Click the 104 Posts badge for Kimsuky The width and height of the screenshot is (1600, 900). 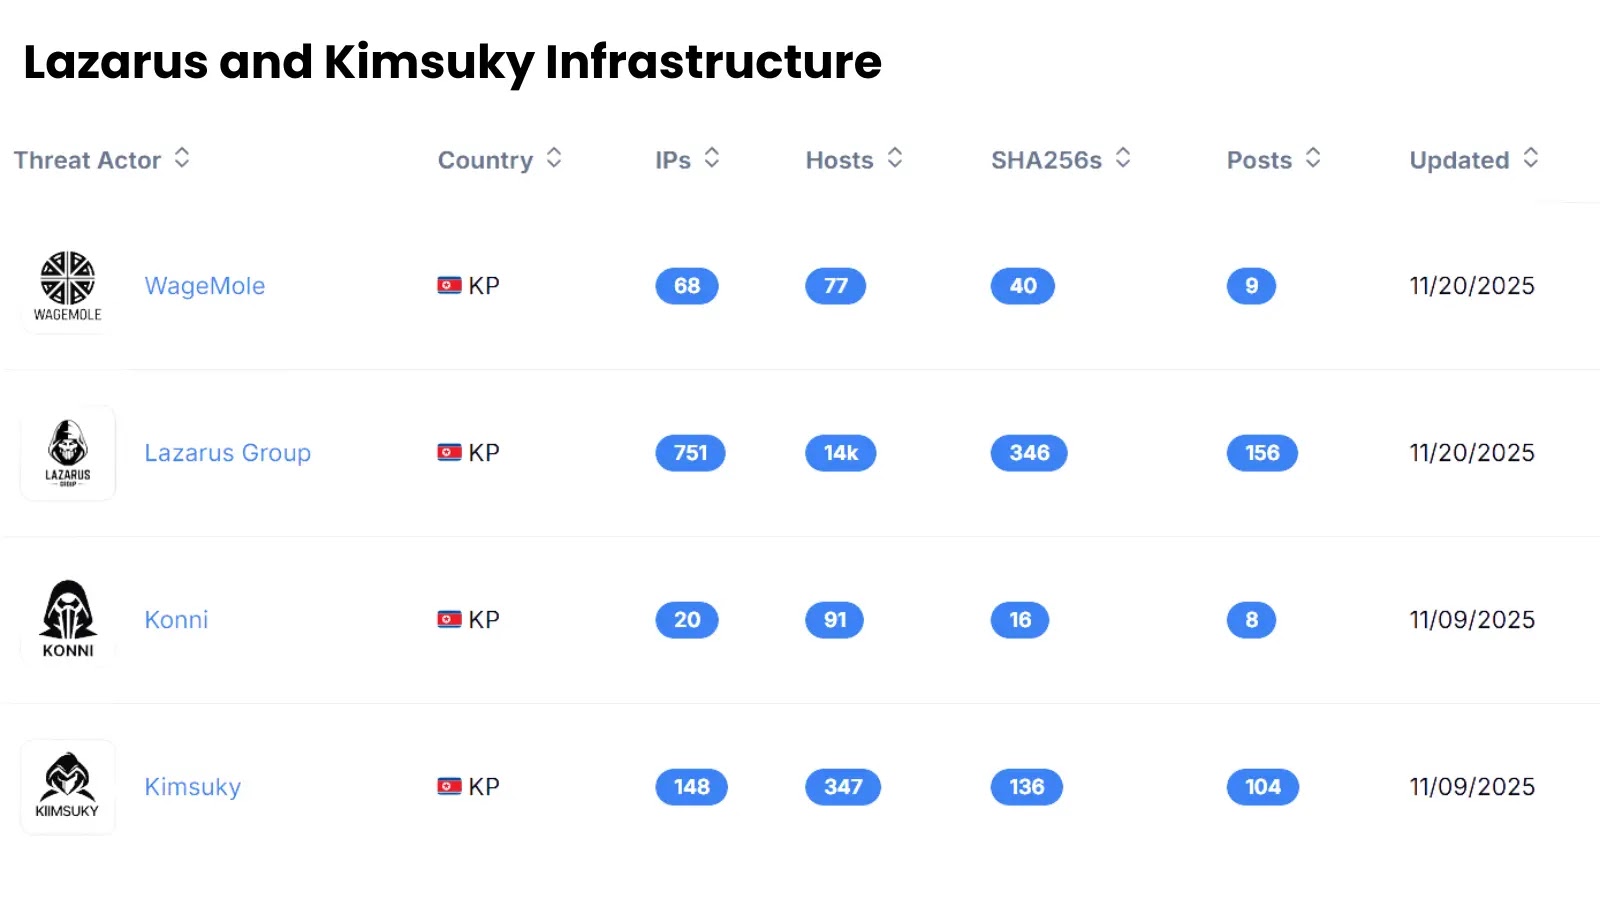[1263, 786]
